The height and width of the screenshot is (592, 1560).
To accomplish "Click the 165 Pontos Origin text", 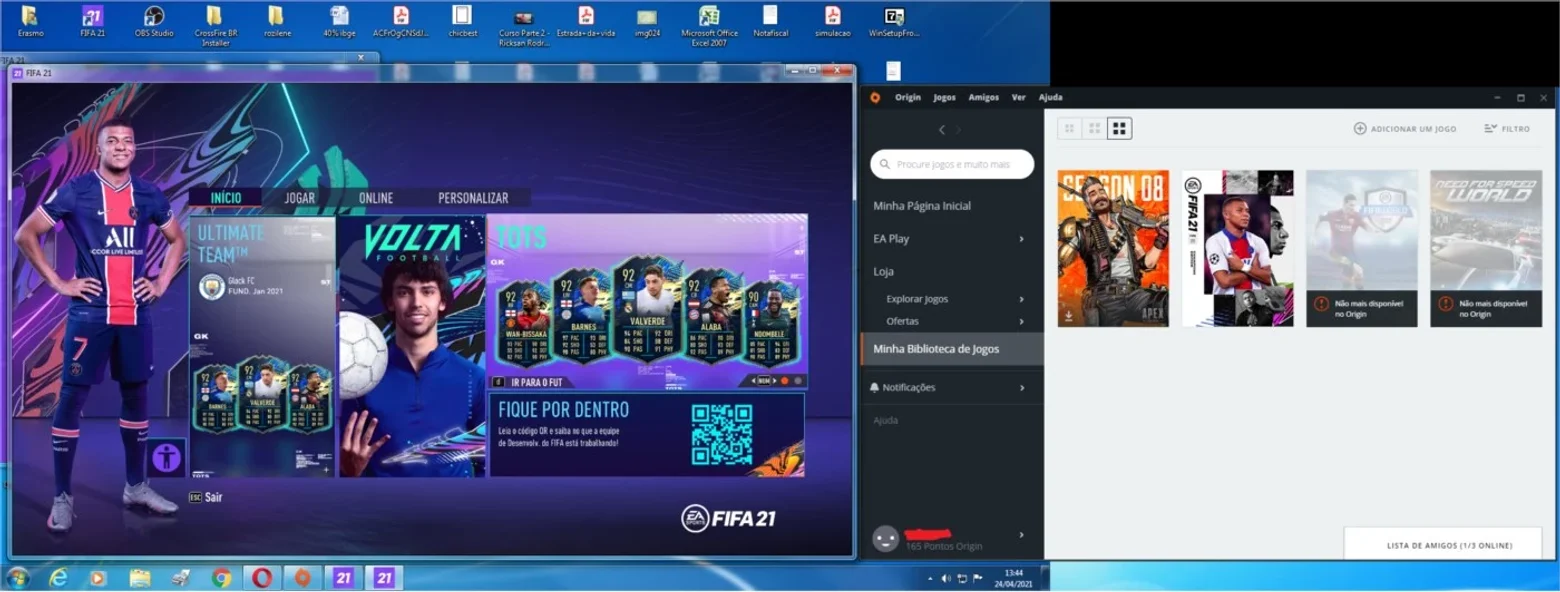I will [943, 546].
